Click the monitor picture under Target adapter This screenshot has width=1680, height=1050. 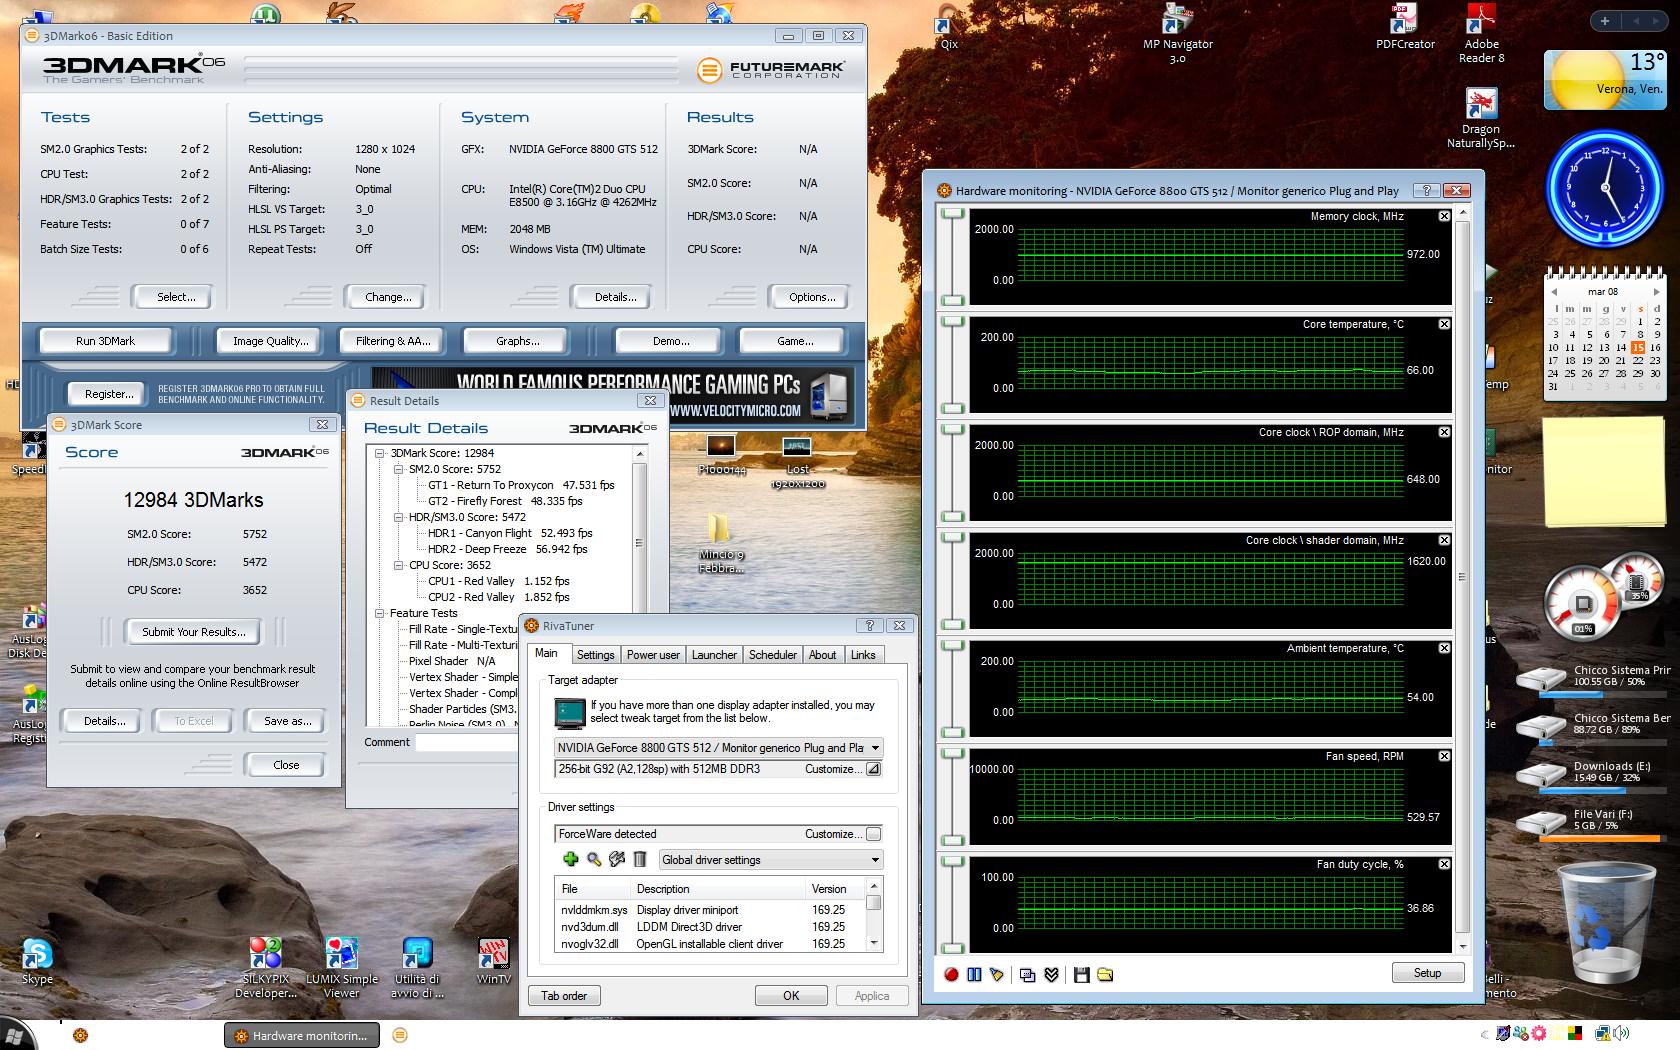570,713
